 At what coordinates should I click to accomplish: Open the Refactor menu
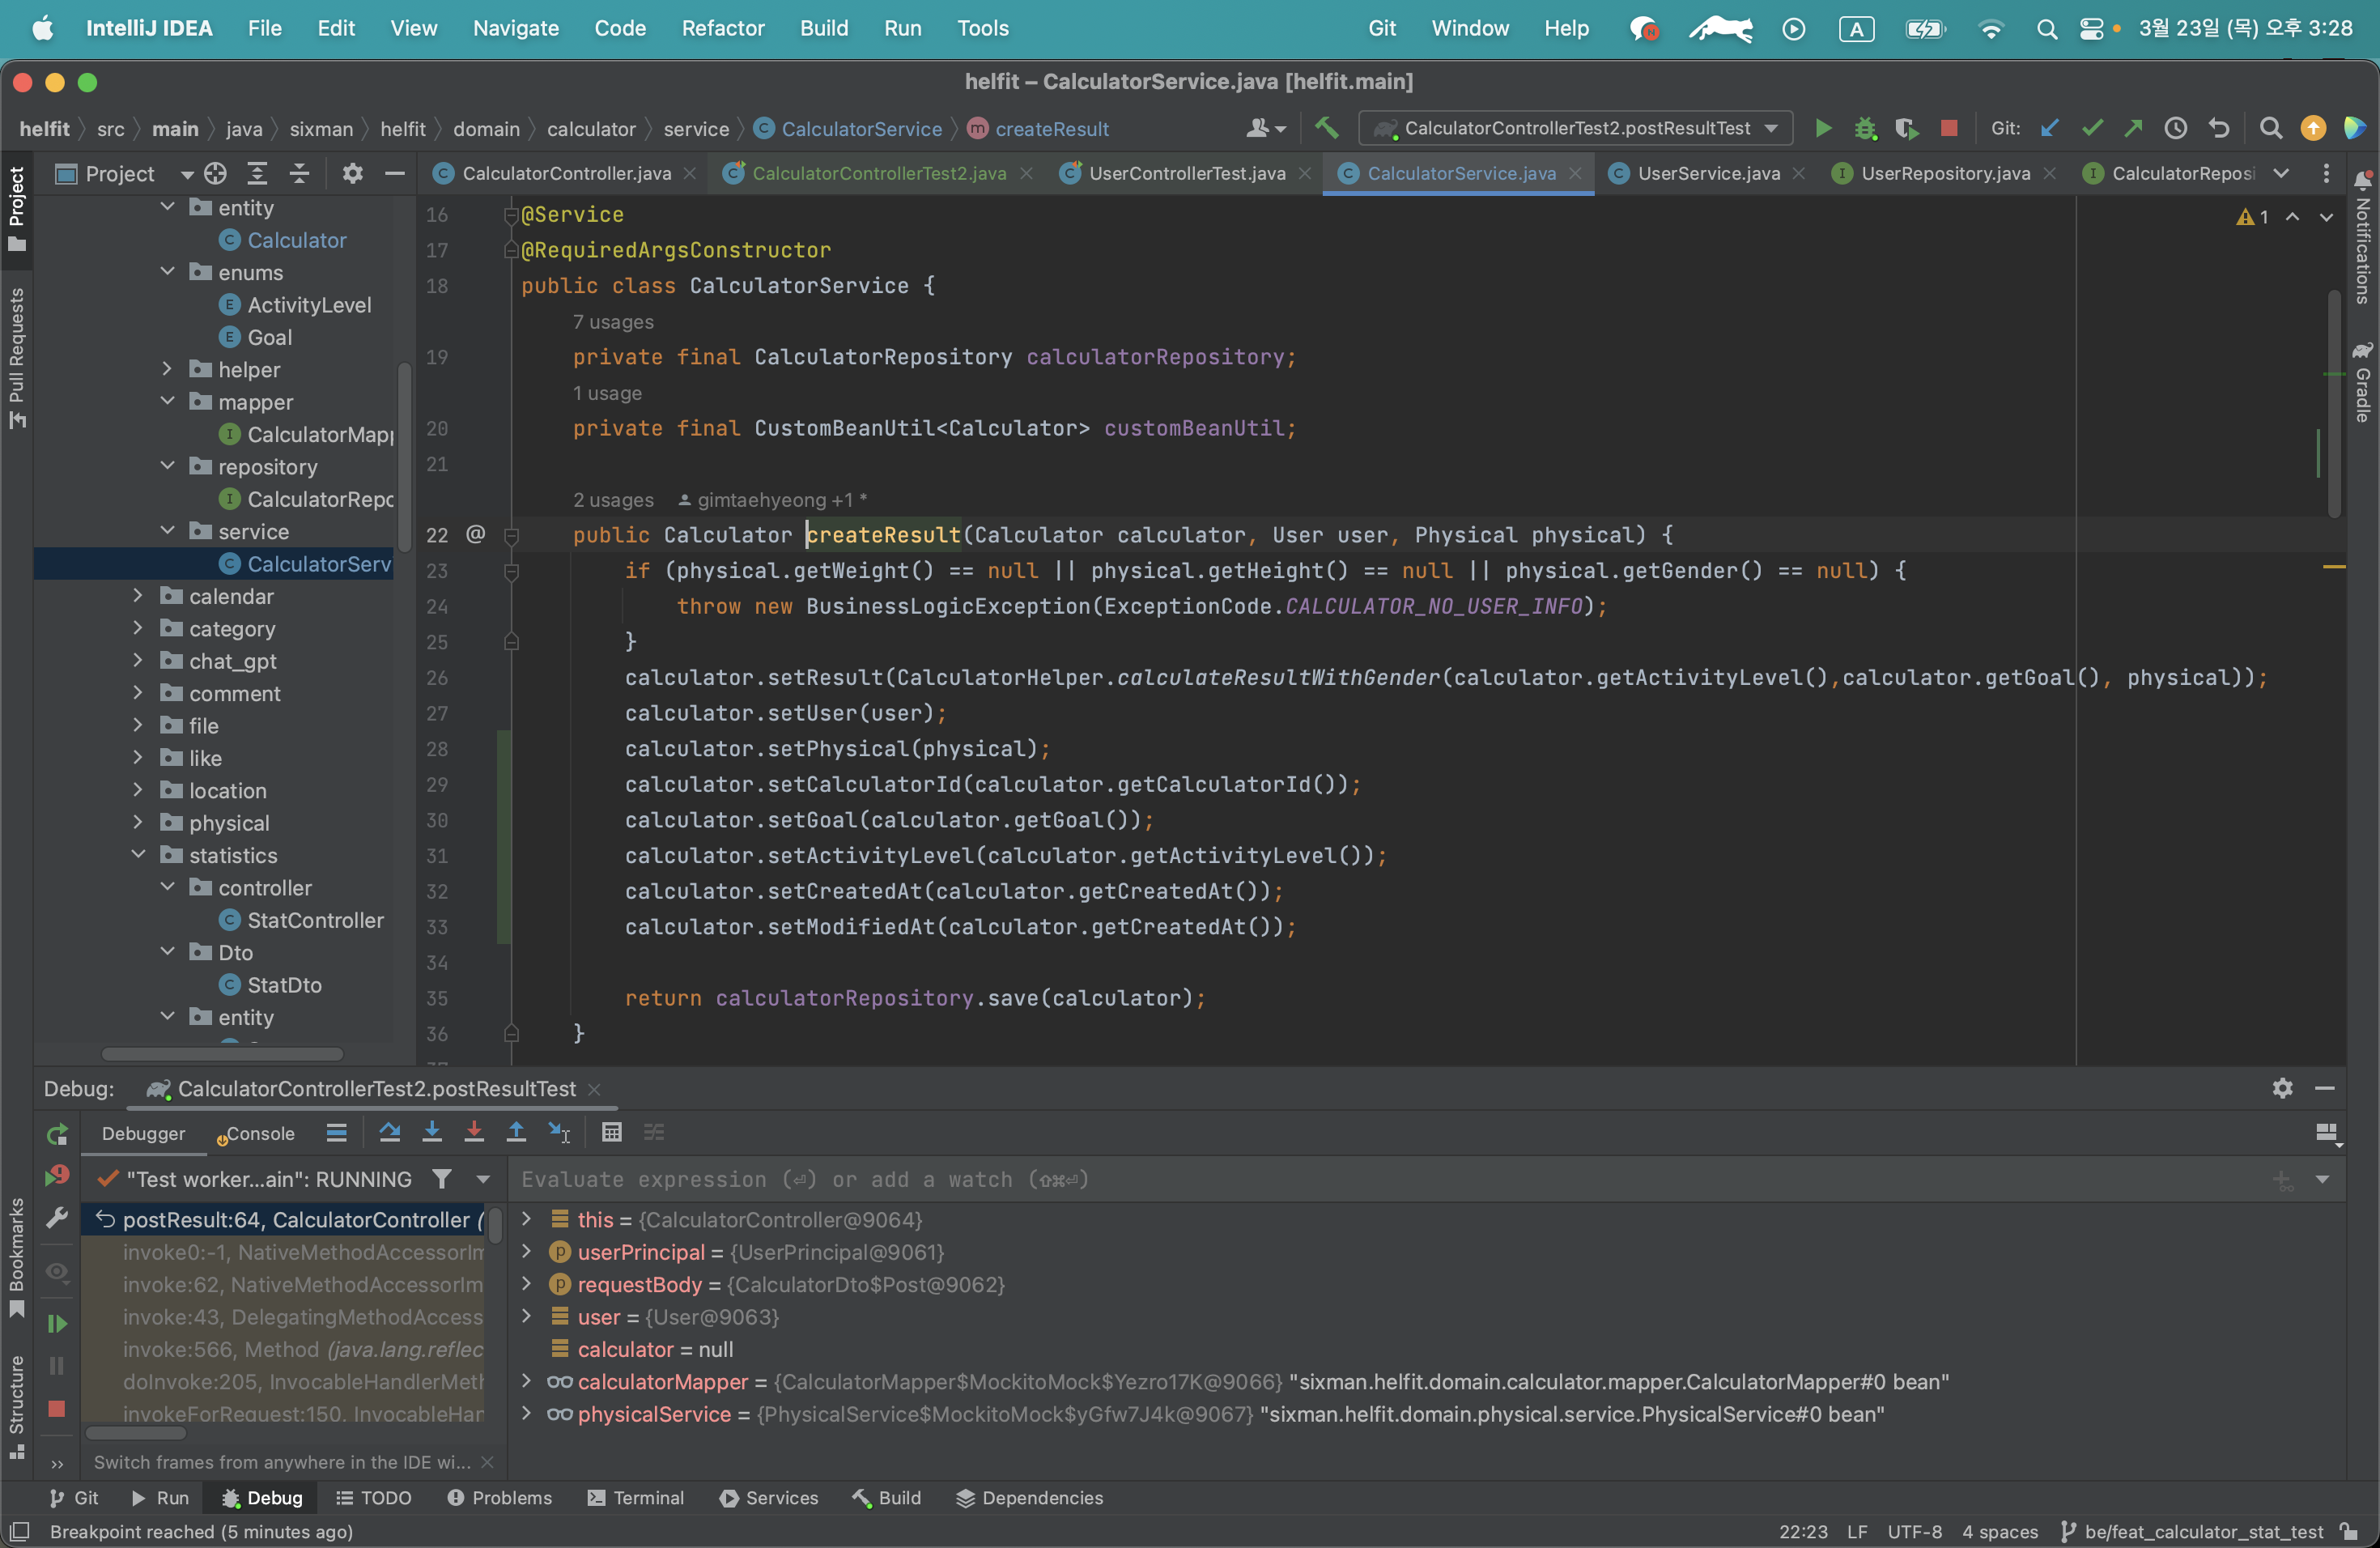tap(722, 28)
